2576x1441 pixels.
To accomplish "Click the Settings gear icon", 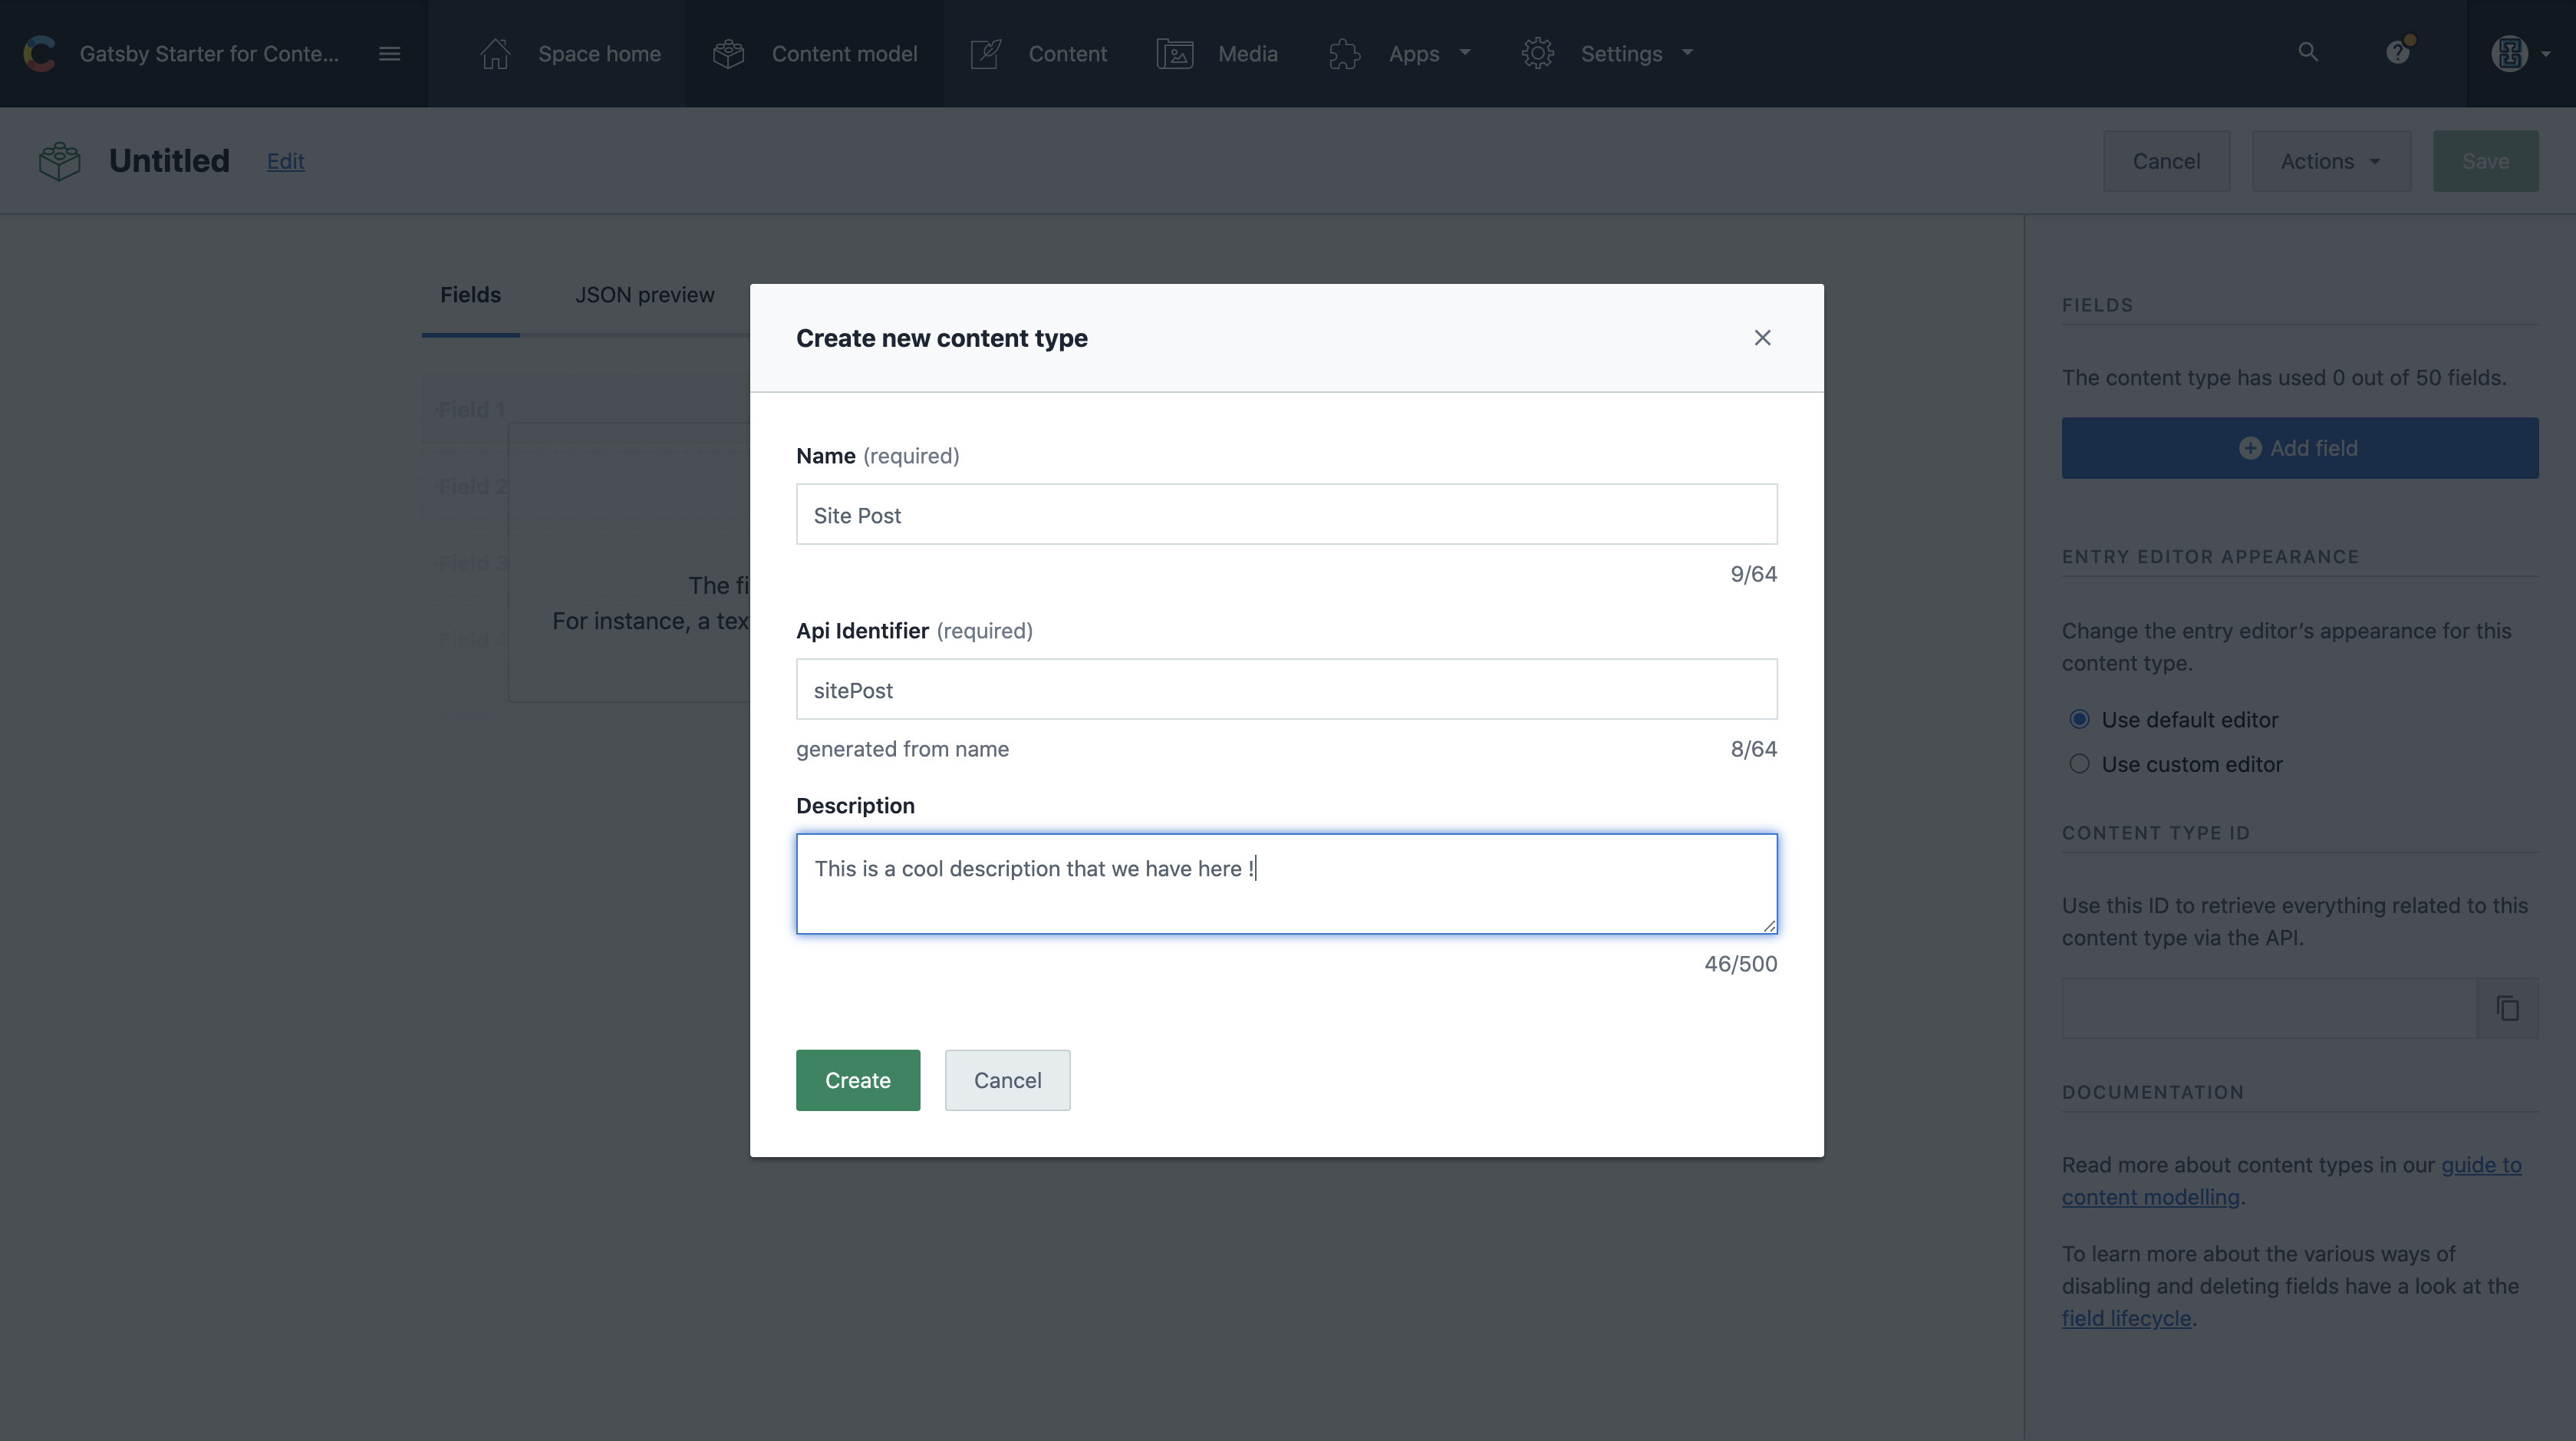I will click(1538, 53).
